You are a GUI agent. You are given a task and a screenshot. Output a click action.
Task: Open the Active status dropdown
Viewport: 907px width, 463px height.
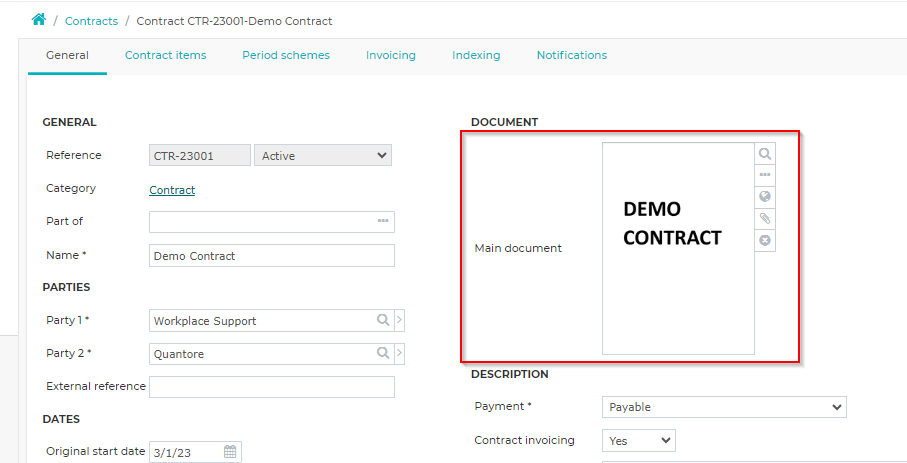(323, 155)
